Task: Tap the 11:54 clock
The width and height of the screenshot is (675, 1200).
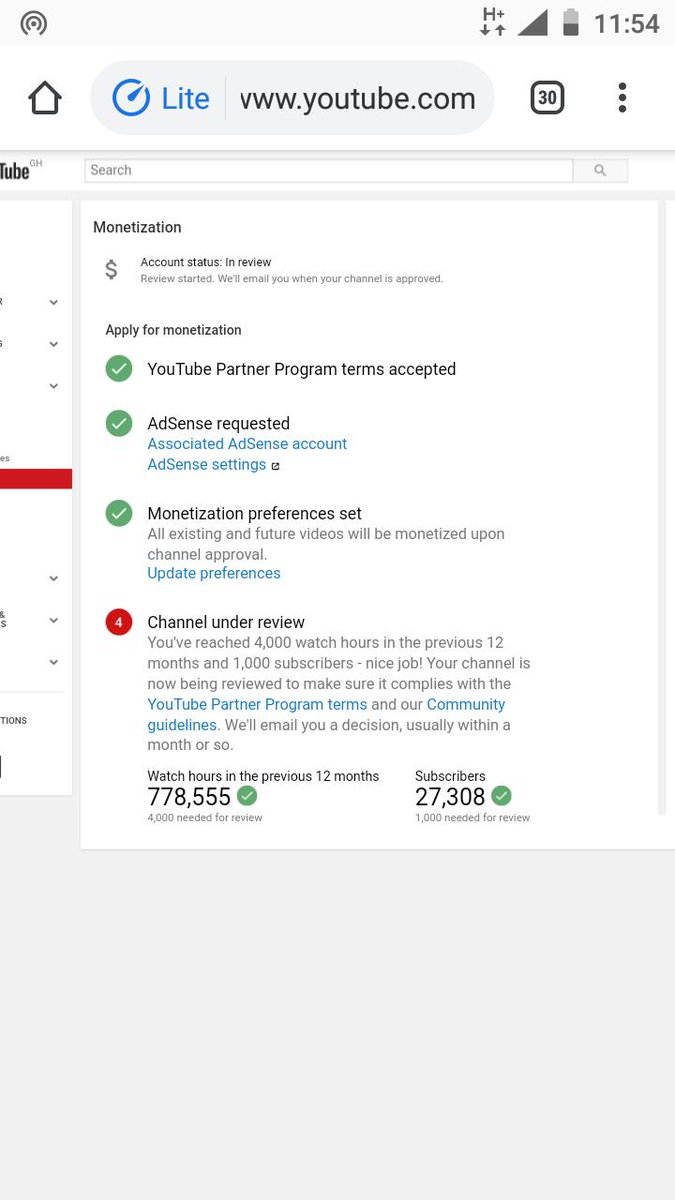Action: point(627,23)
